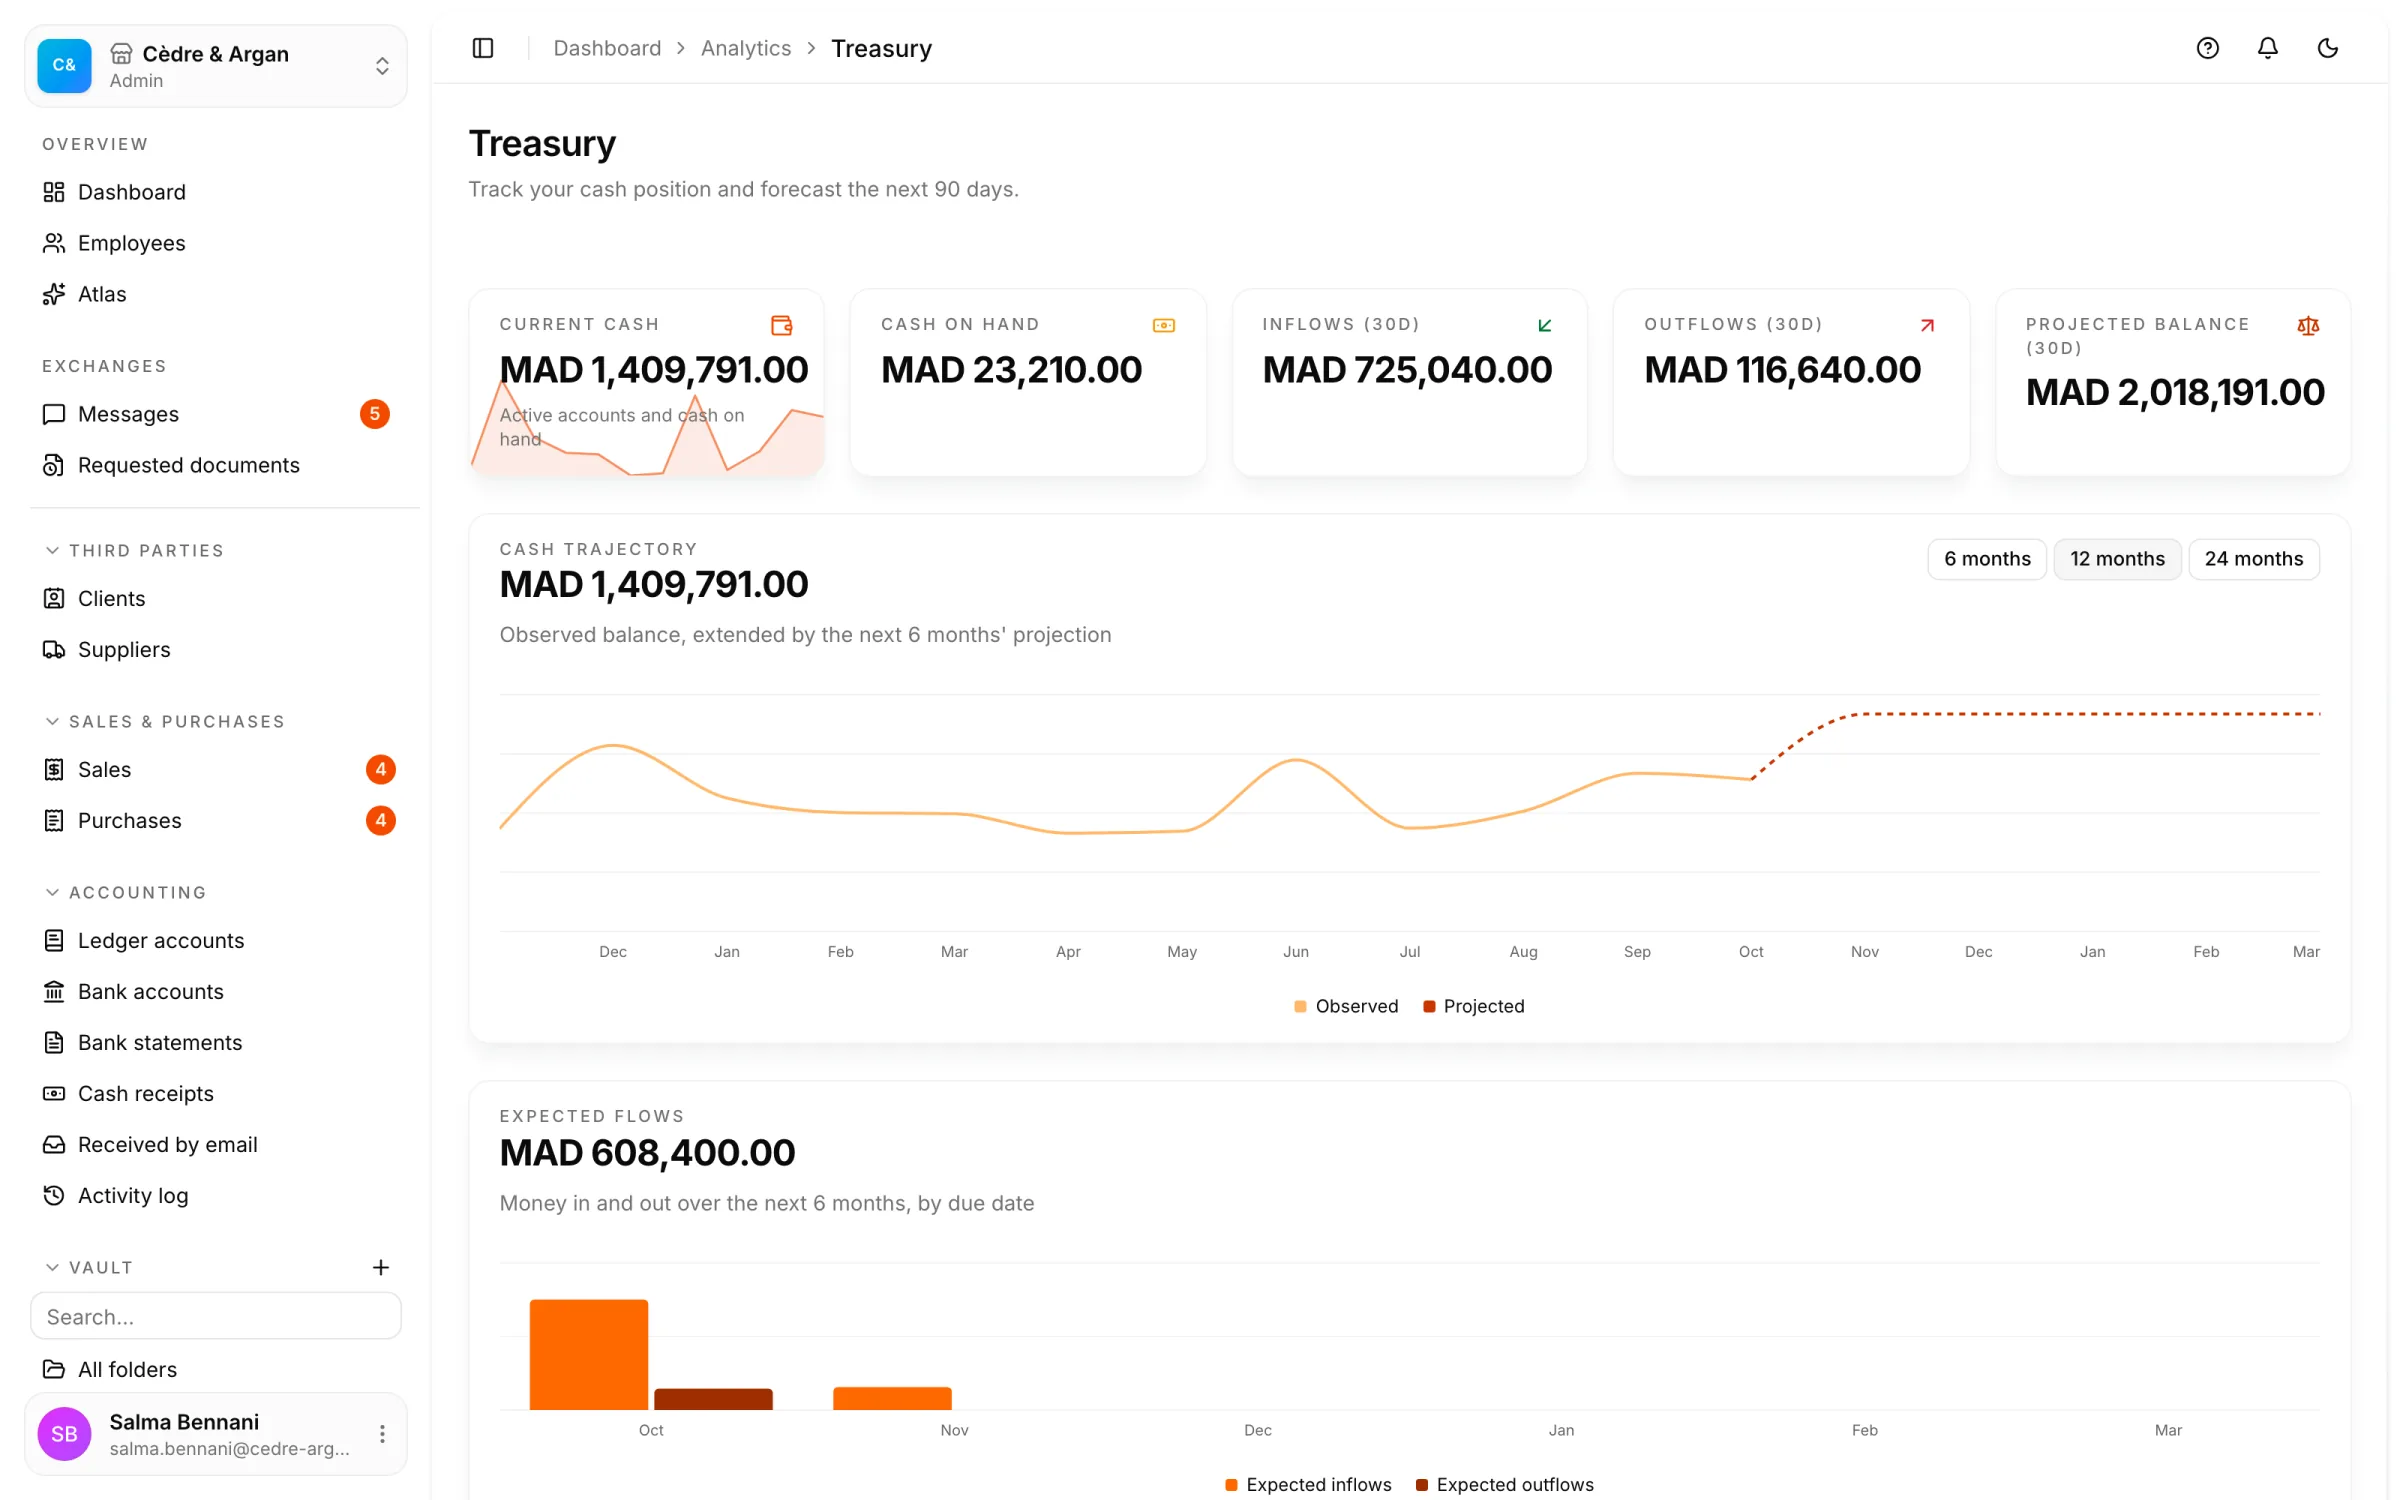Switch to dark mode moon icon

pyautogui.click(x=2327, y=48)
